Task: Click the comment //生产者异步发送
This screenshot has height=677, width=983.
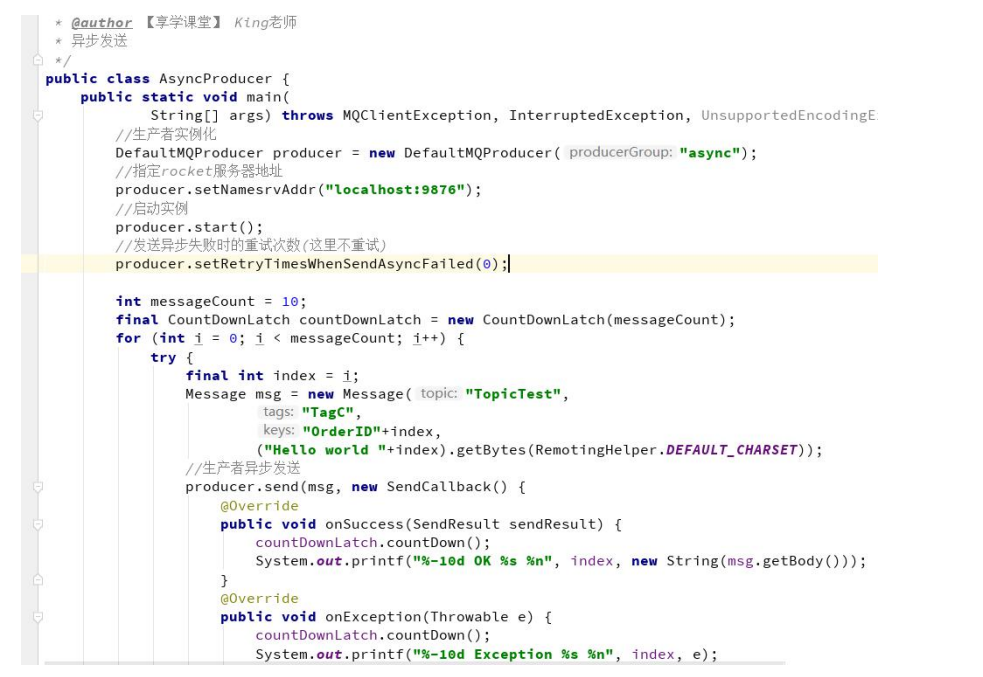Action: click(x=243, y=468)
